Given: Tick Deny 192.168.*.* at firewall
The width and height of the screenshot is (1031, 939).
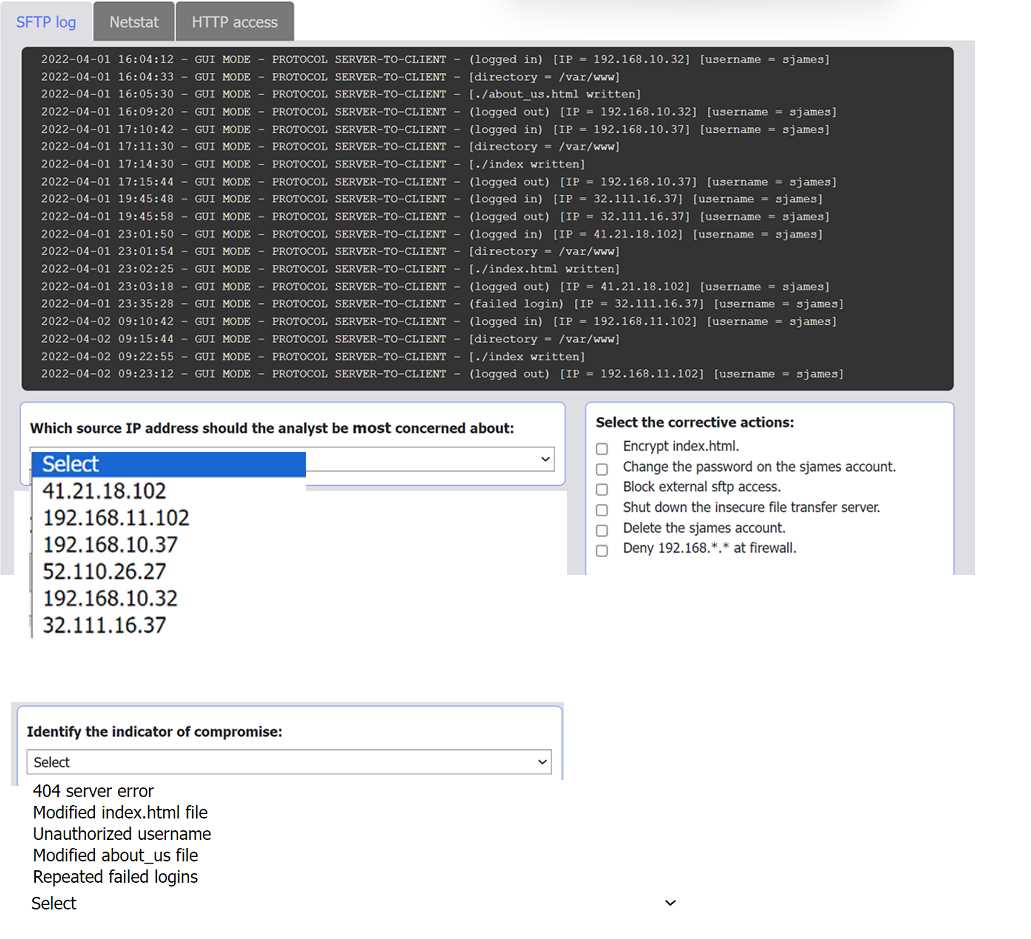Looking at the screenshot, I should point(602,550).
